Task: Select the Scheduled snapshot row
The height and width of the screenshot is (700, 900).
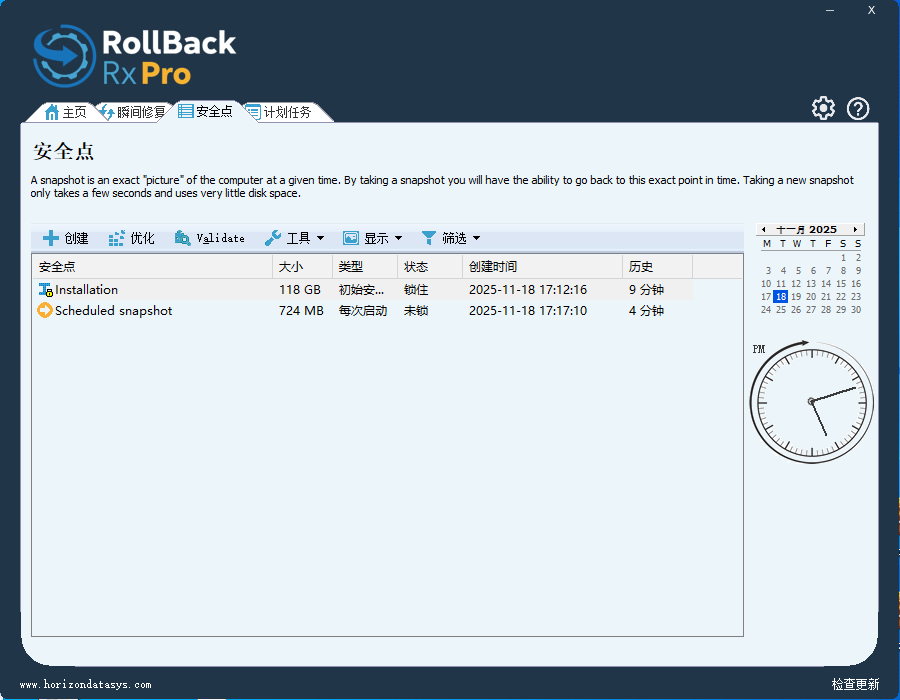Action: (x=150, y=310)
